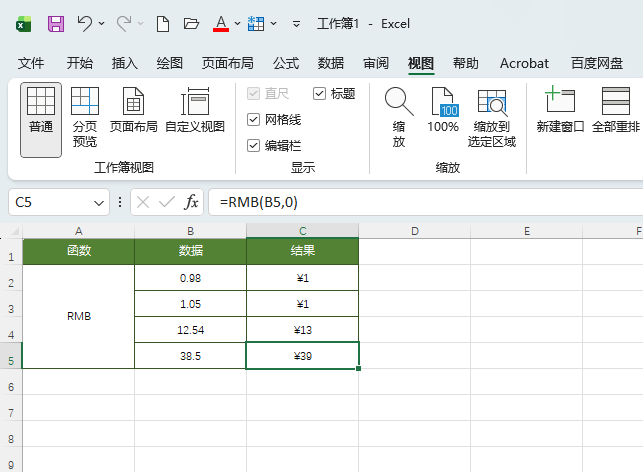The width and height of the screenshot is (643, 472).
Task: Click the table borders icon in quick access
Action: pyautogui.click(x=256, y=24)
